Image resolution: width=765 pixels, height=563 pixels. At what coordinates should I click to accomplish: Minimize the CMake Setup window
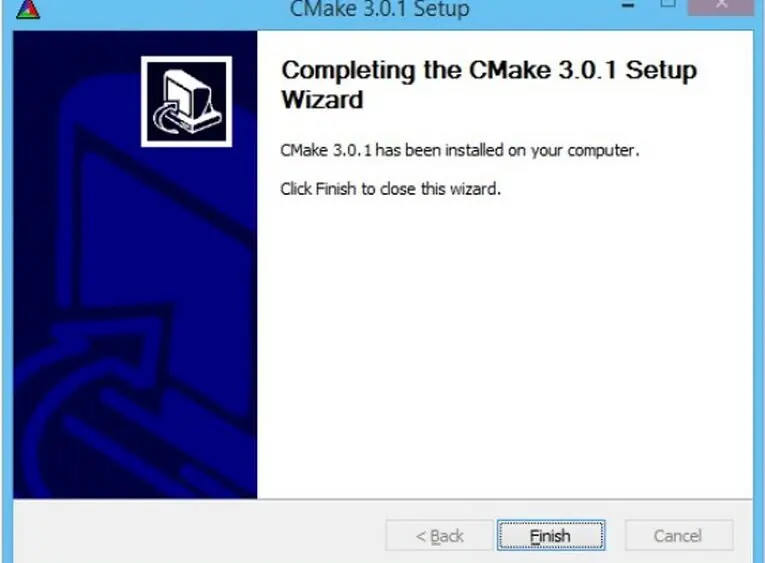(x=628, y=6)
